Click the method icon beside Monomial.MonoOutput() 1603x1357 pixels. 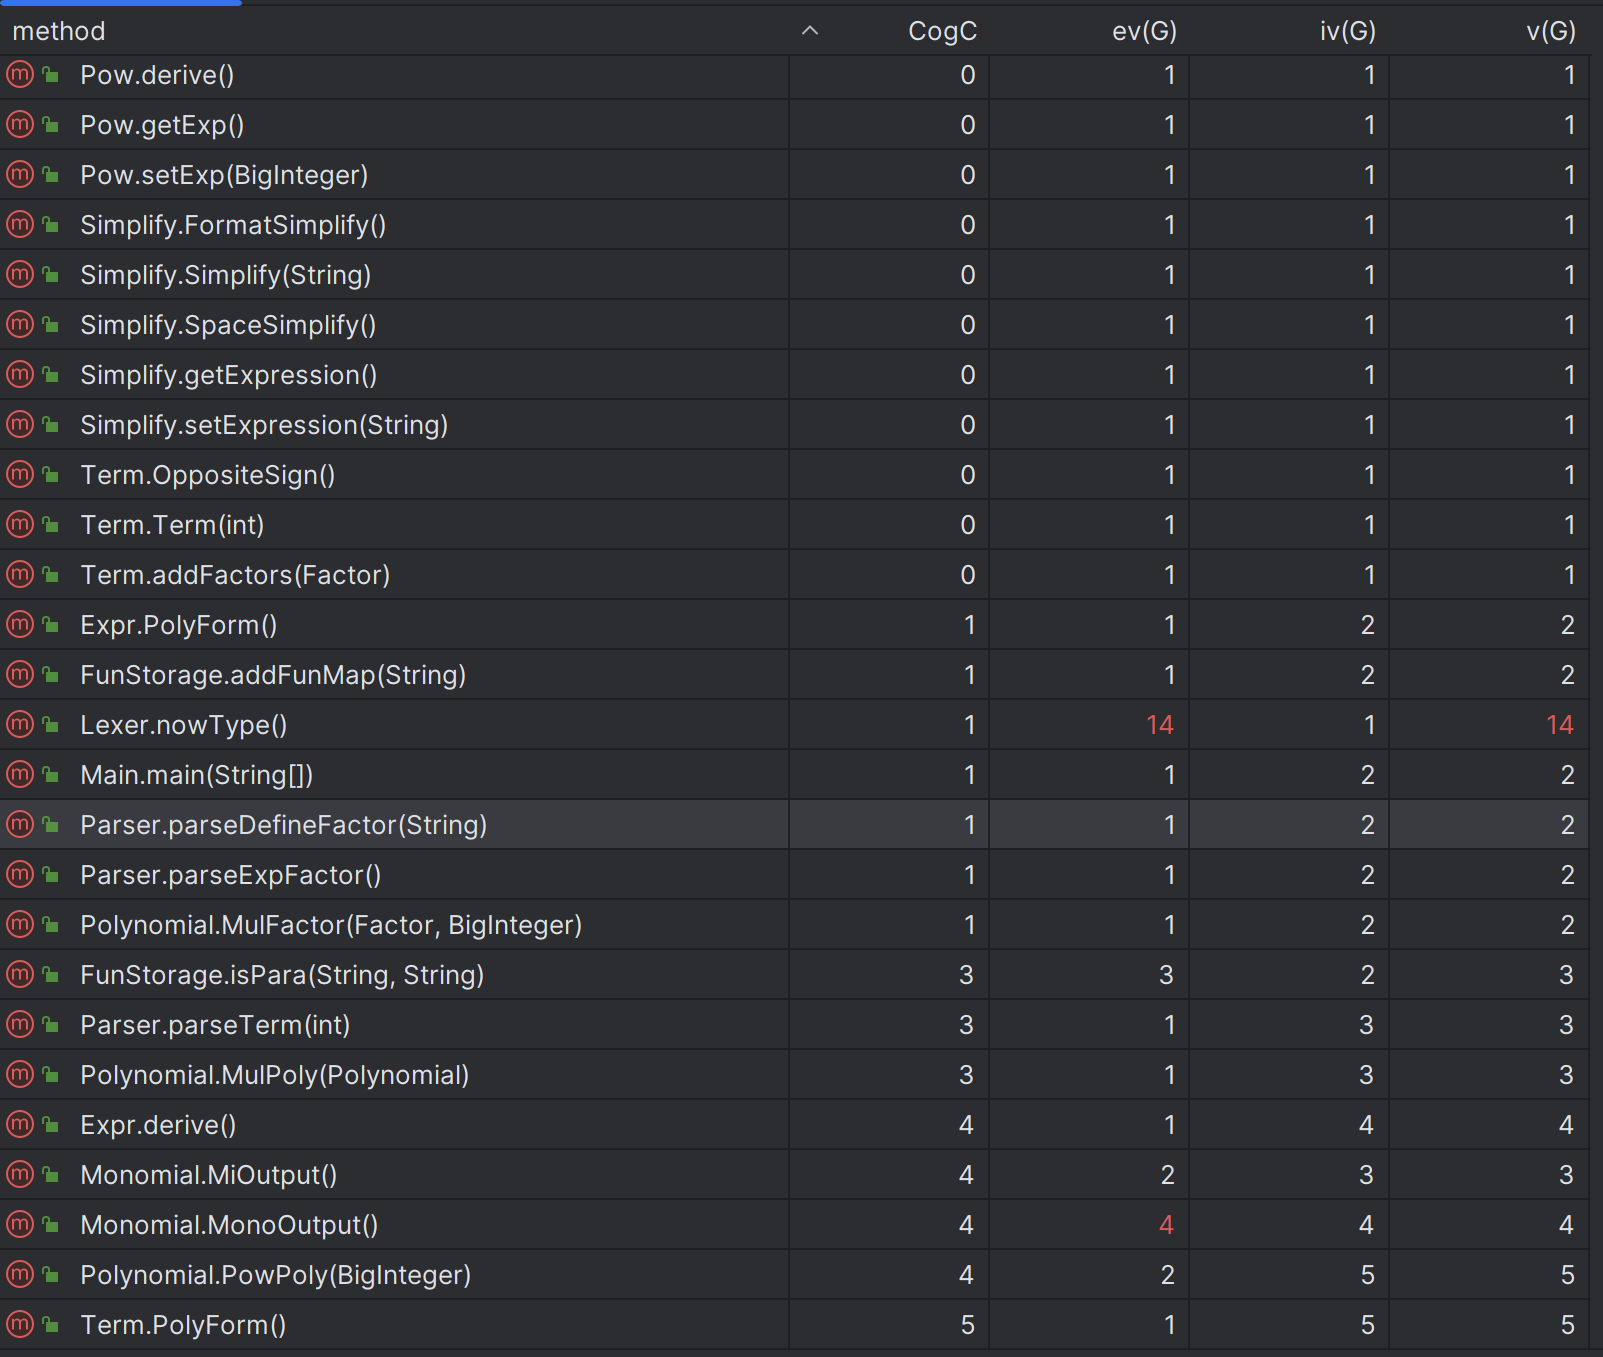pos(20,1225)
